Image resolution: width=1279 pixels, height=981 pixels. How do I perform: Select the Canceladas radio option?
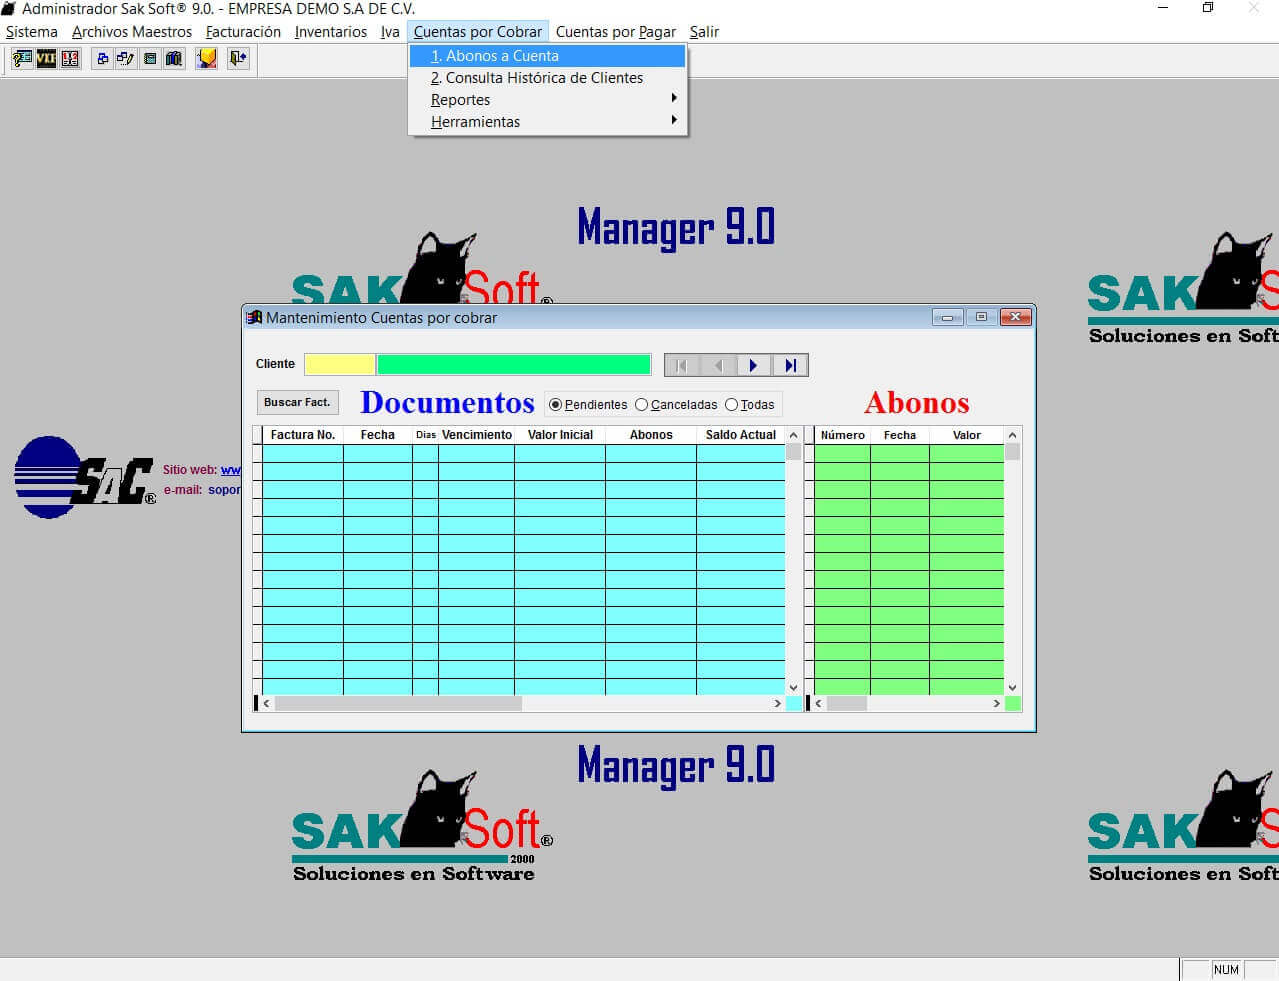(x=676, y=405)
